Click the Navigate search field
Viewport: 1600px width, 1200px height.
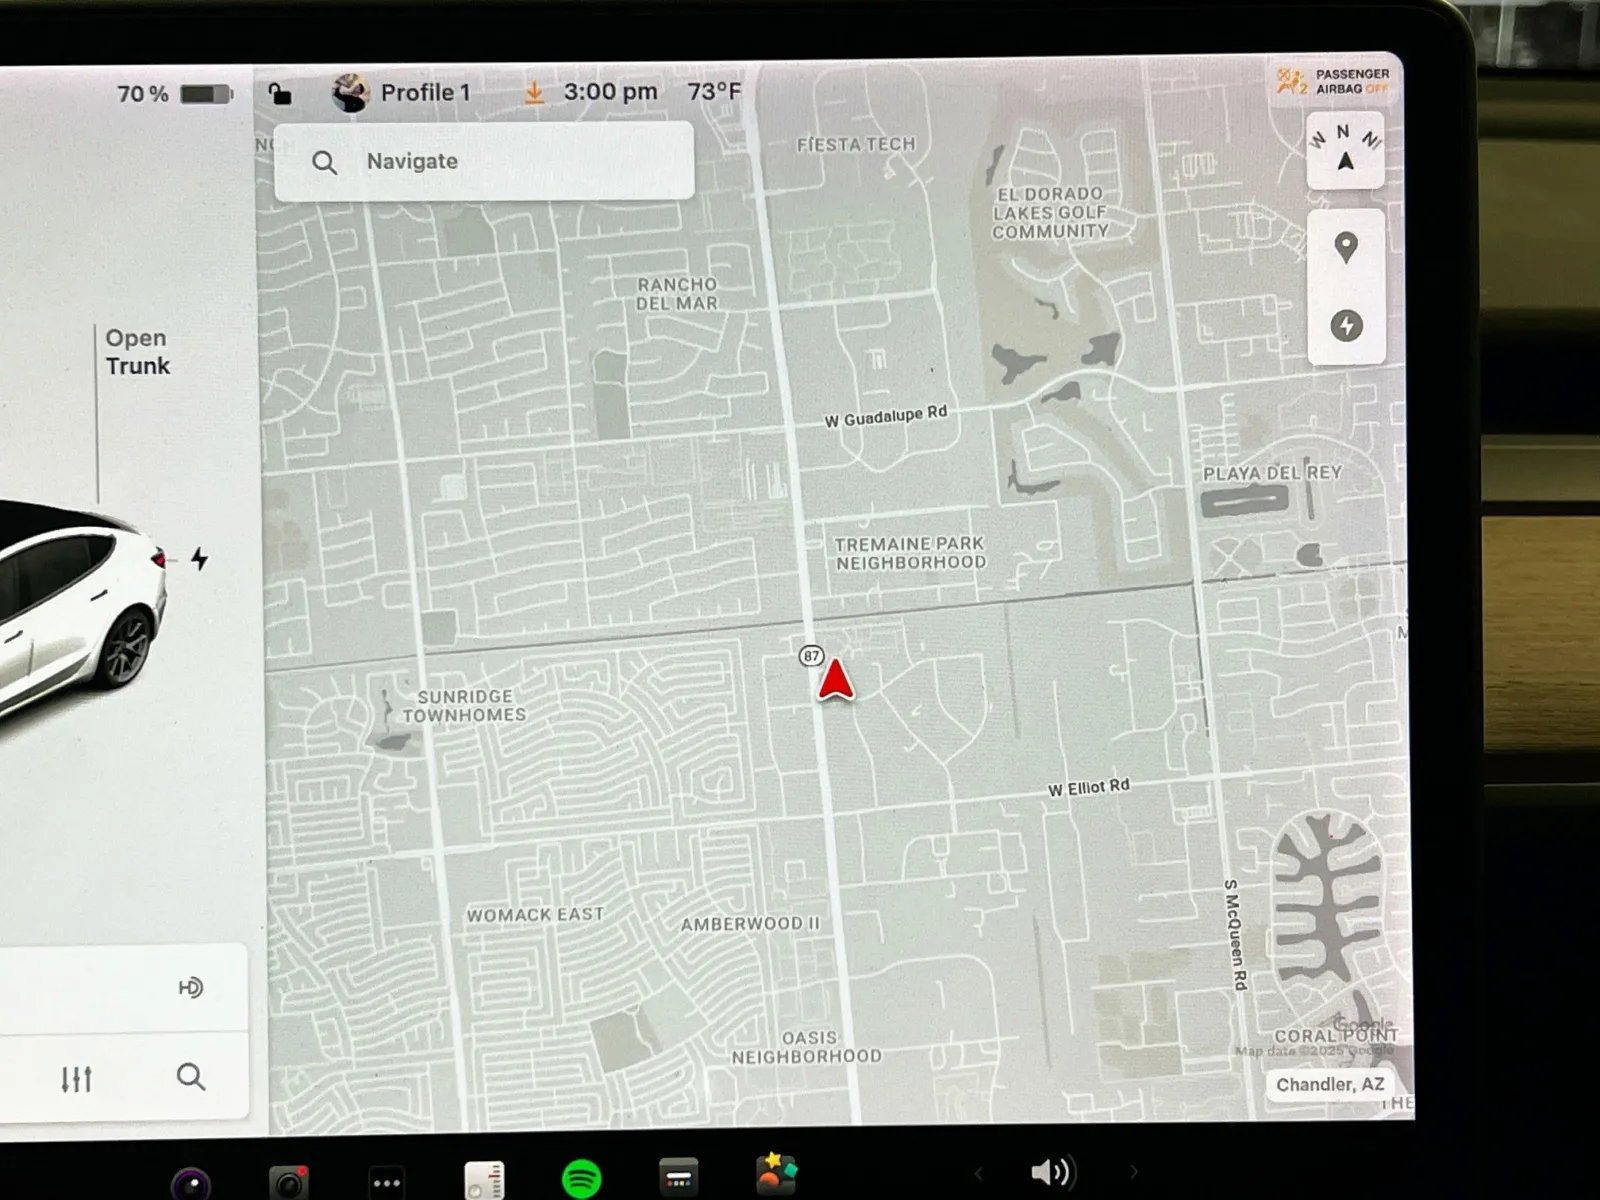pyautogui.click(x=484, y=162)
